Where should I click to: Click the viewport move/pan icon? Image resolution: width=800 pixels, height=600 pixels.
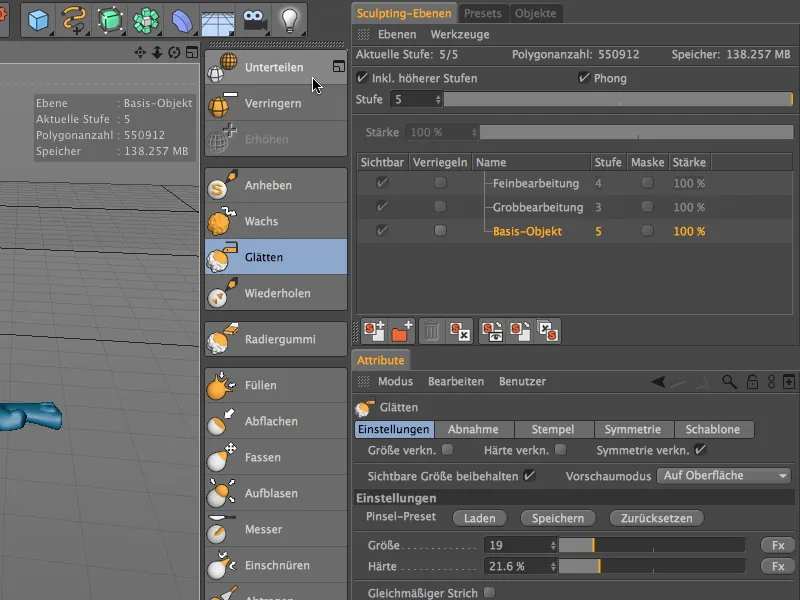pos(140,52)
